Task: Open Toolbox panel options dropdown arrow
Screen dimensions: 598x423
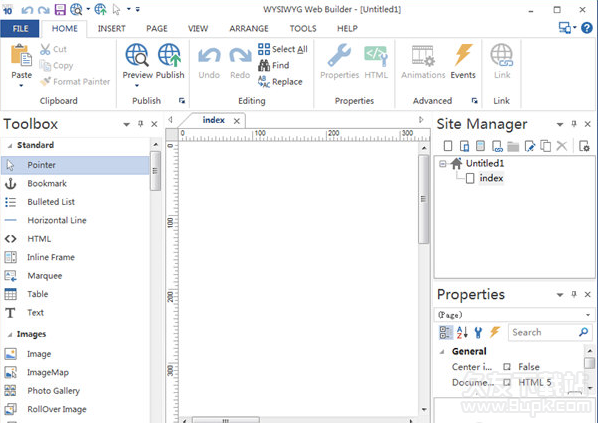Action: click(x=127, y=124)
